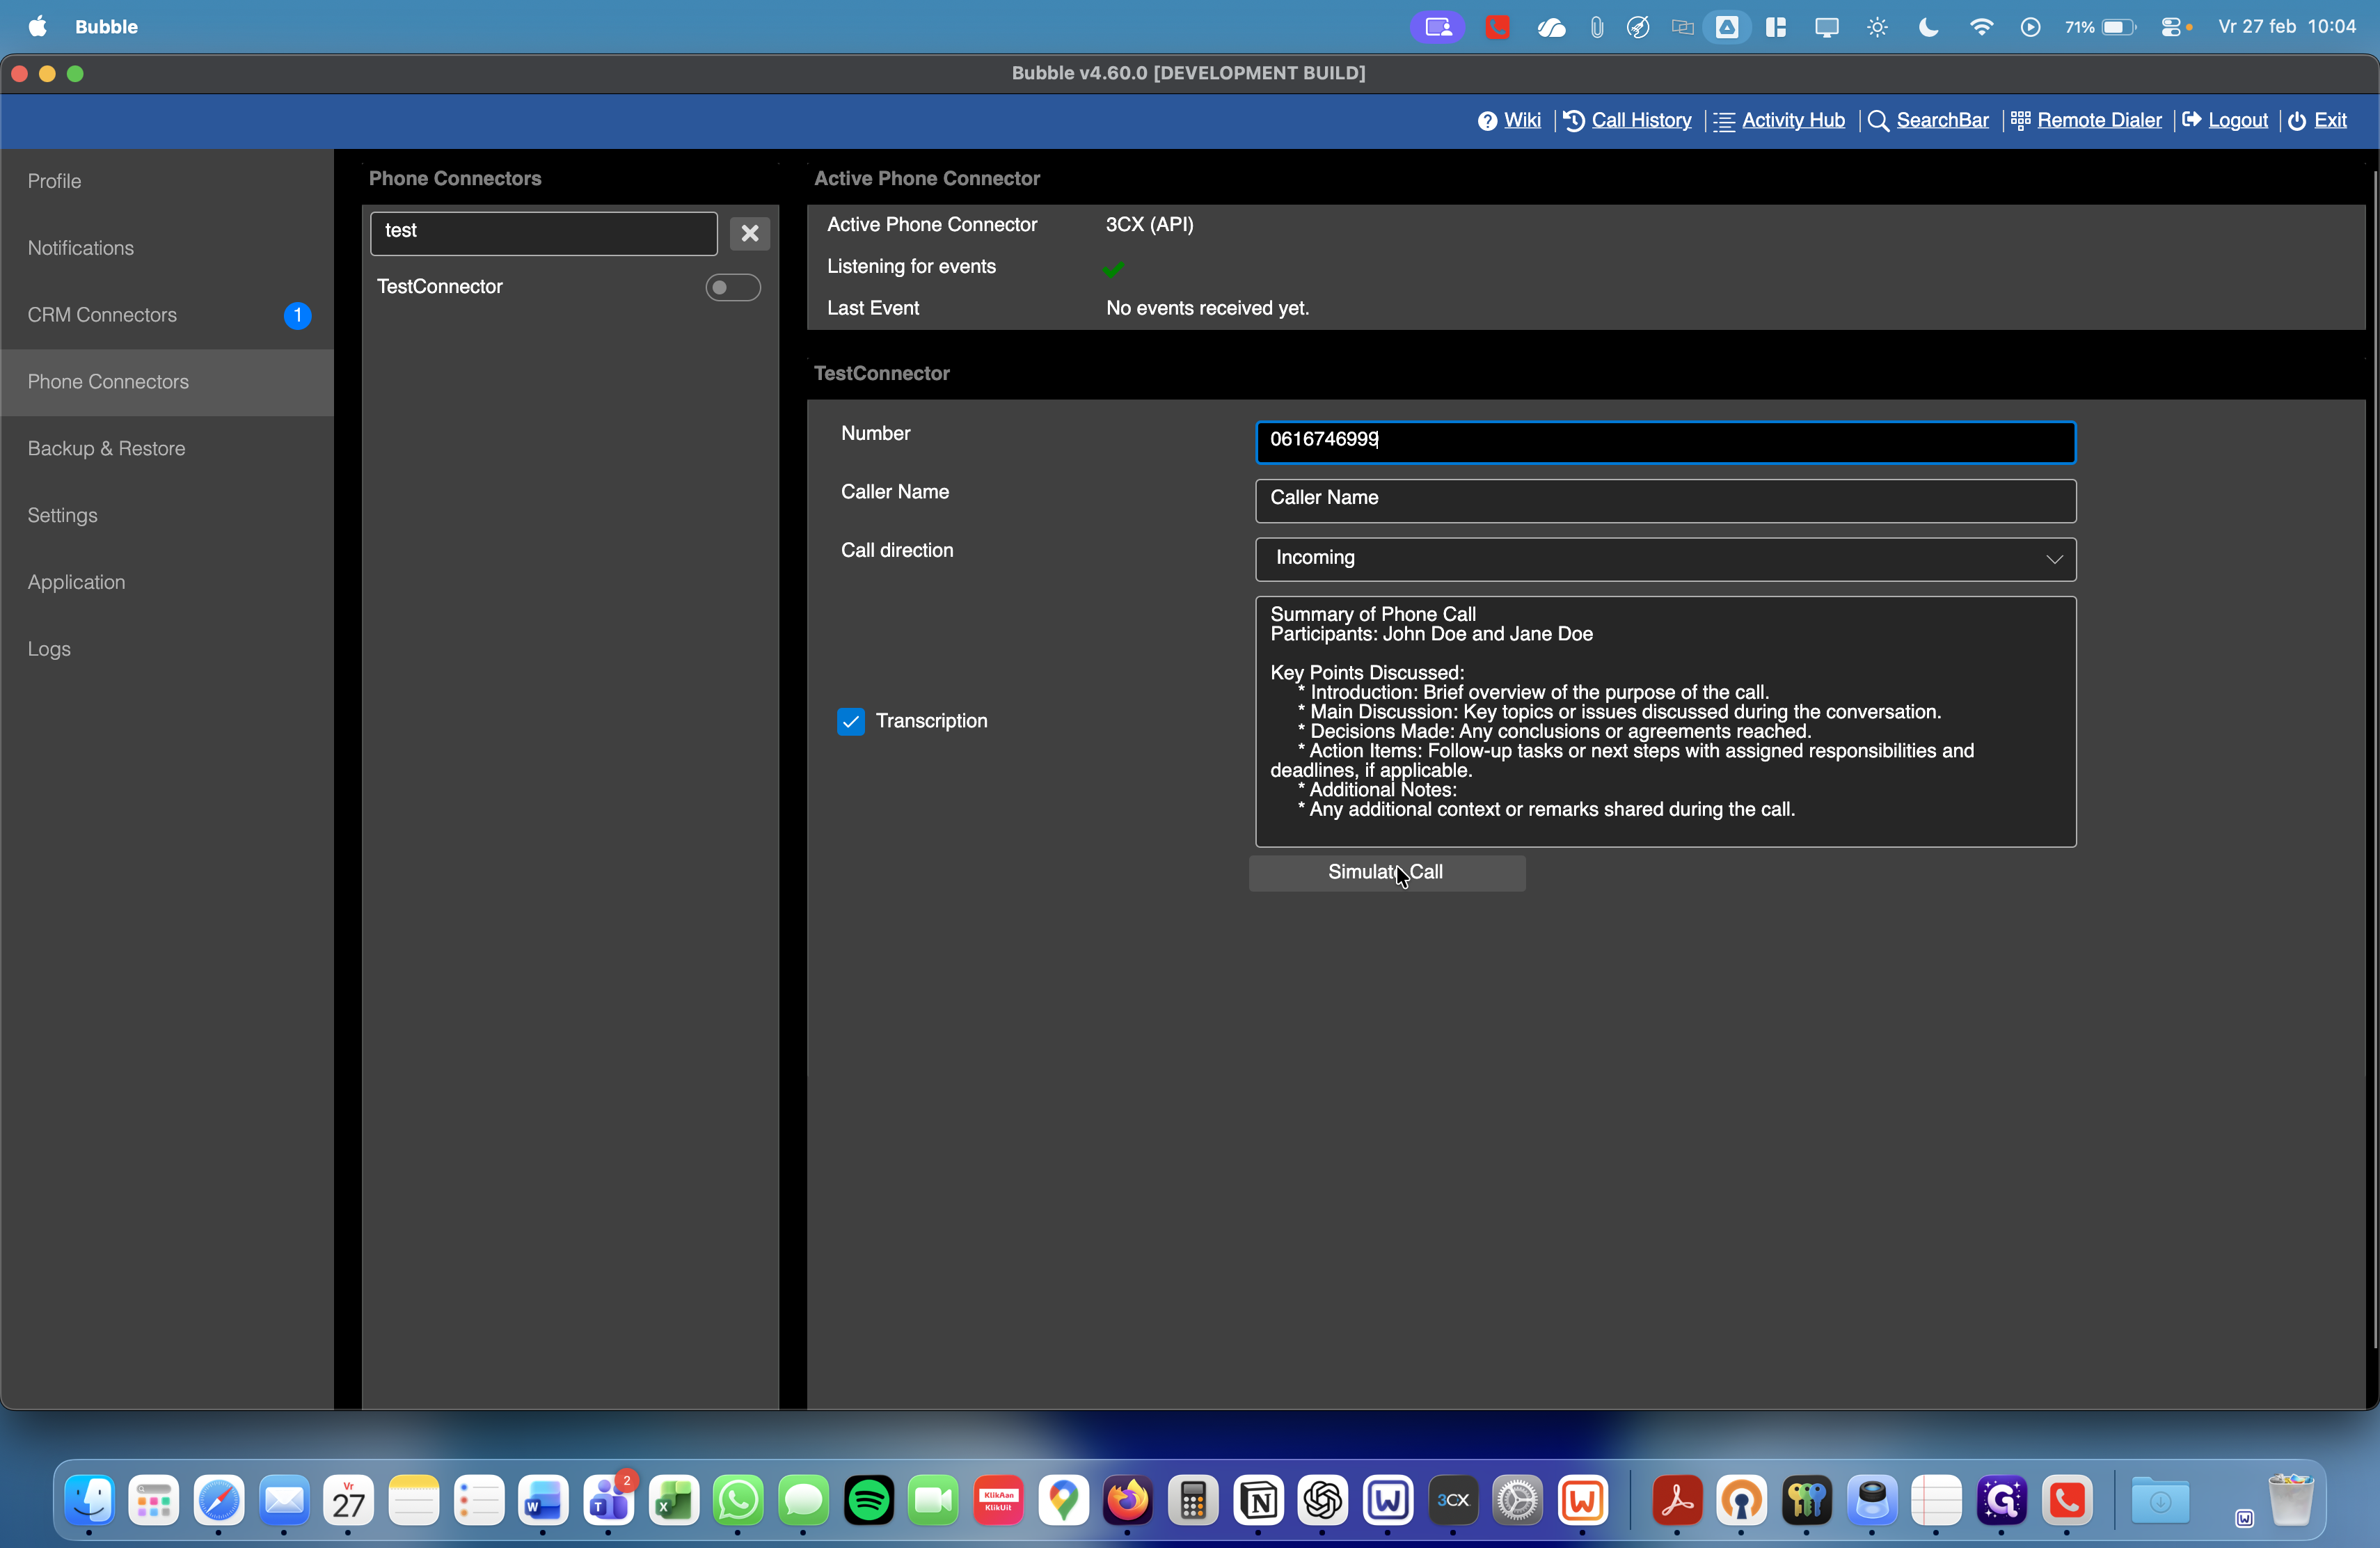This screenshot has width=2380, height=1548.
Task: Click the Logout arrow icon
Action: coord(2191,121)
